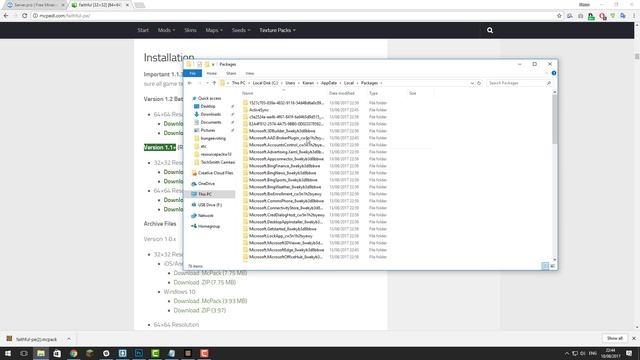Refresh the Packages folder view
Screen dimensions: 640x360
(x=479, y=83)
